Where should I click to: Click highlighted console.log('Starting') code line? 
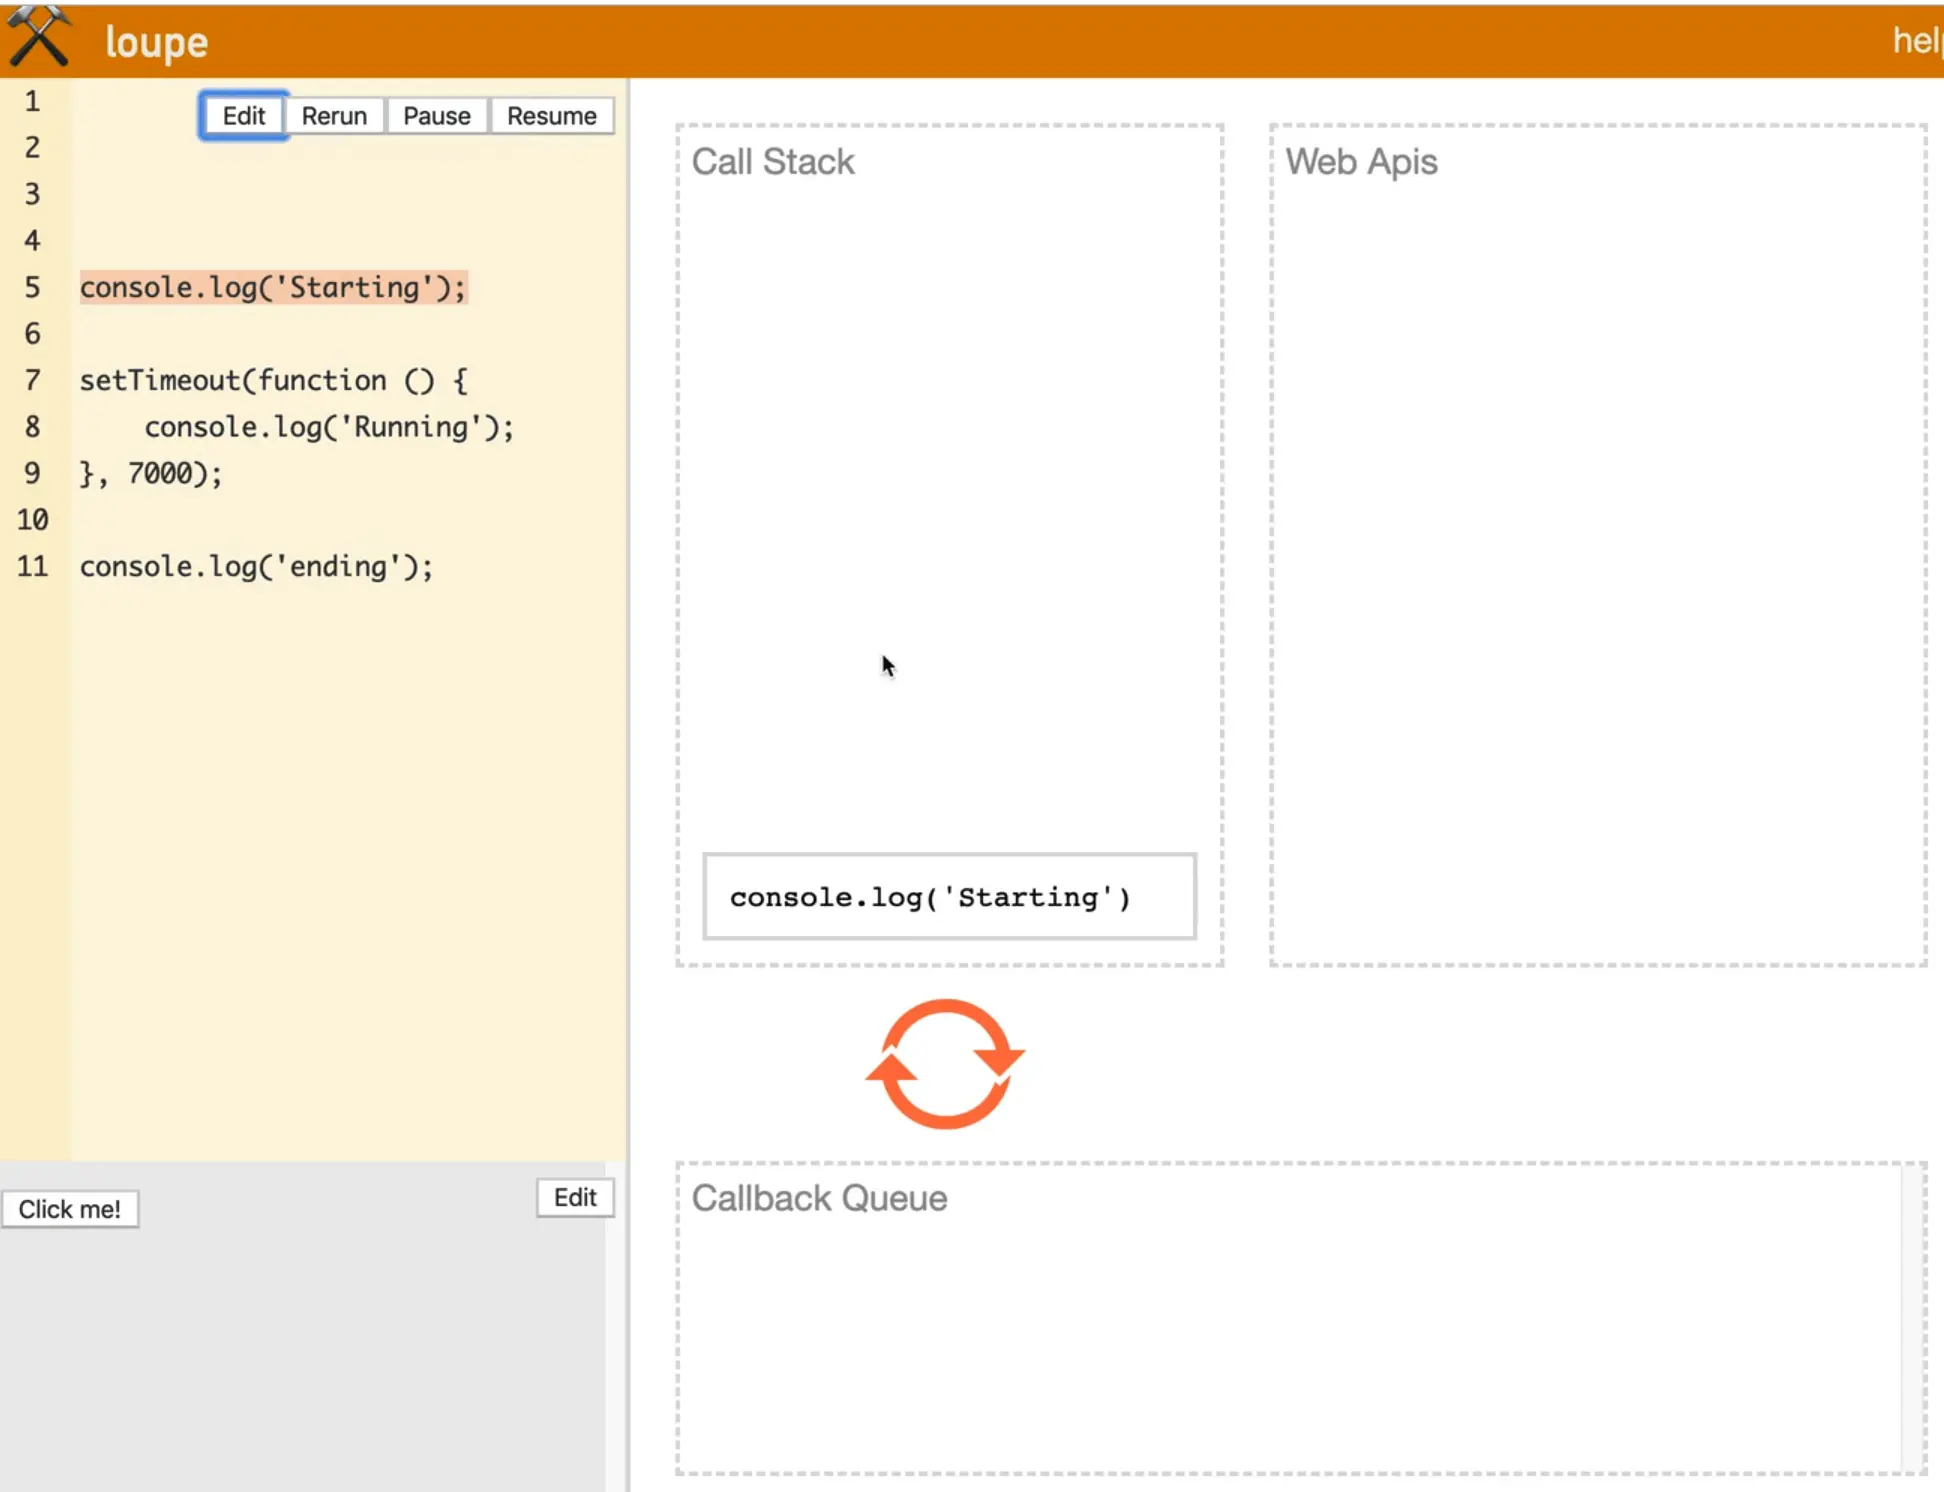click(273, 288)
